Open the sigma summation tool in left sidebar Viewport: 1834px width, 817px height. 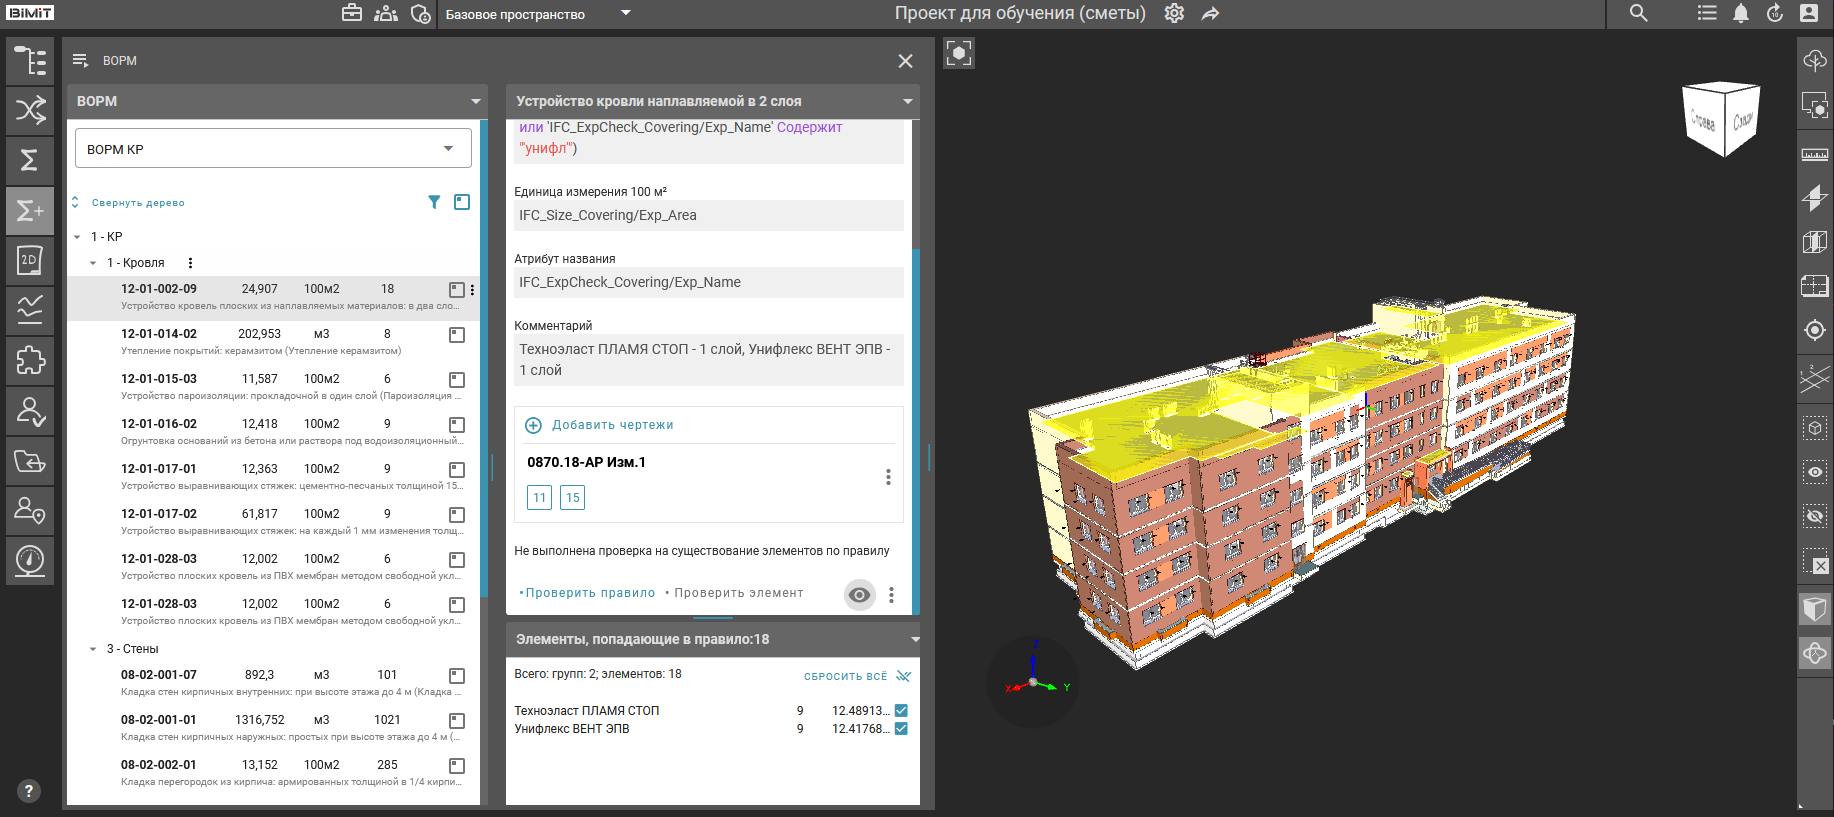point(30,161)
